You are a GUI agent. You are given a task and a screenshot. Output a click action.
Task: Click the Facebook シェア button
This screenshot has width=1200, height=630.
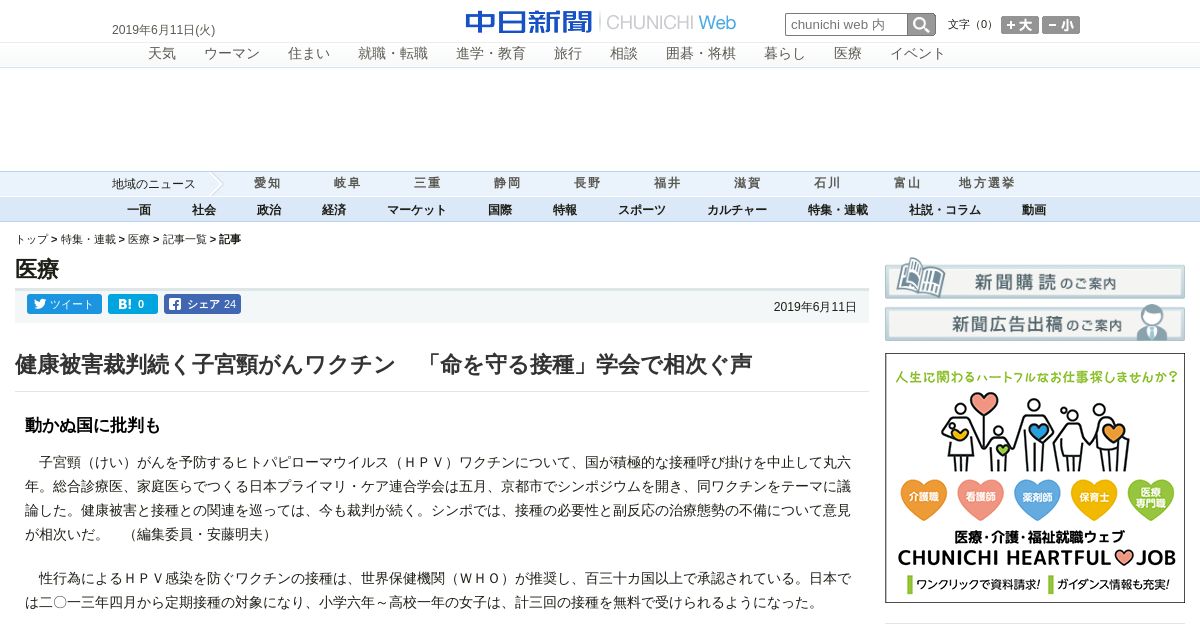tap(202, 304)
